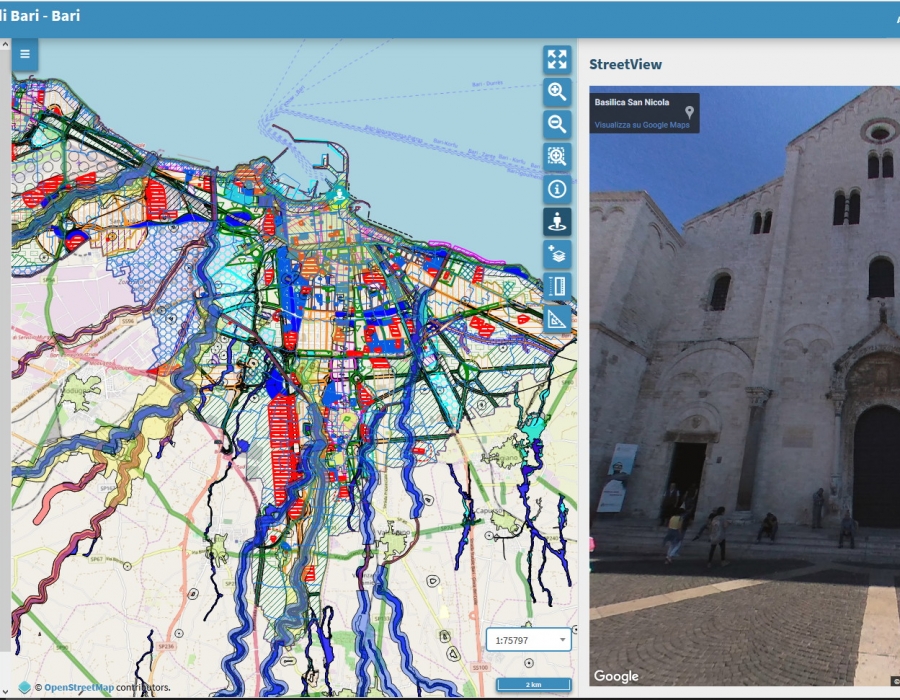Image resolution: width=900 pixels, height=700 pixels.
Task: Click the Google logo in StreetView
Action: (x=616, y=676)
